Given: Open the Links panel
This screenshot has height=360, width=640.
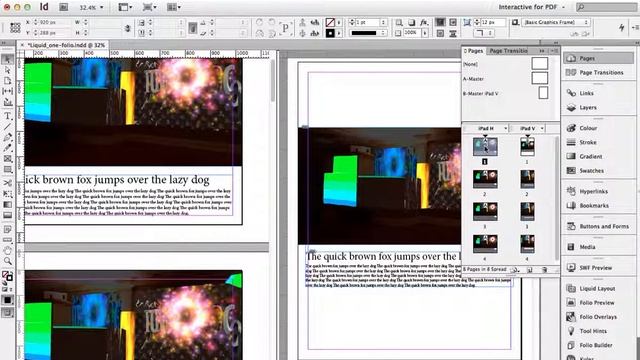Looking at the screenshot, I should pyautogui.click(x=598, y=93).
